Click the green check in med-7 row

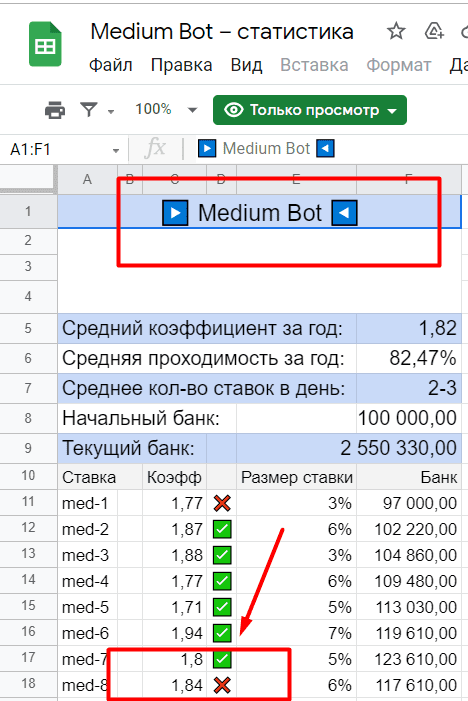[222, 659]
